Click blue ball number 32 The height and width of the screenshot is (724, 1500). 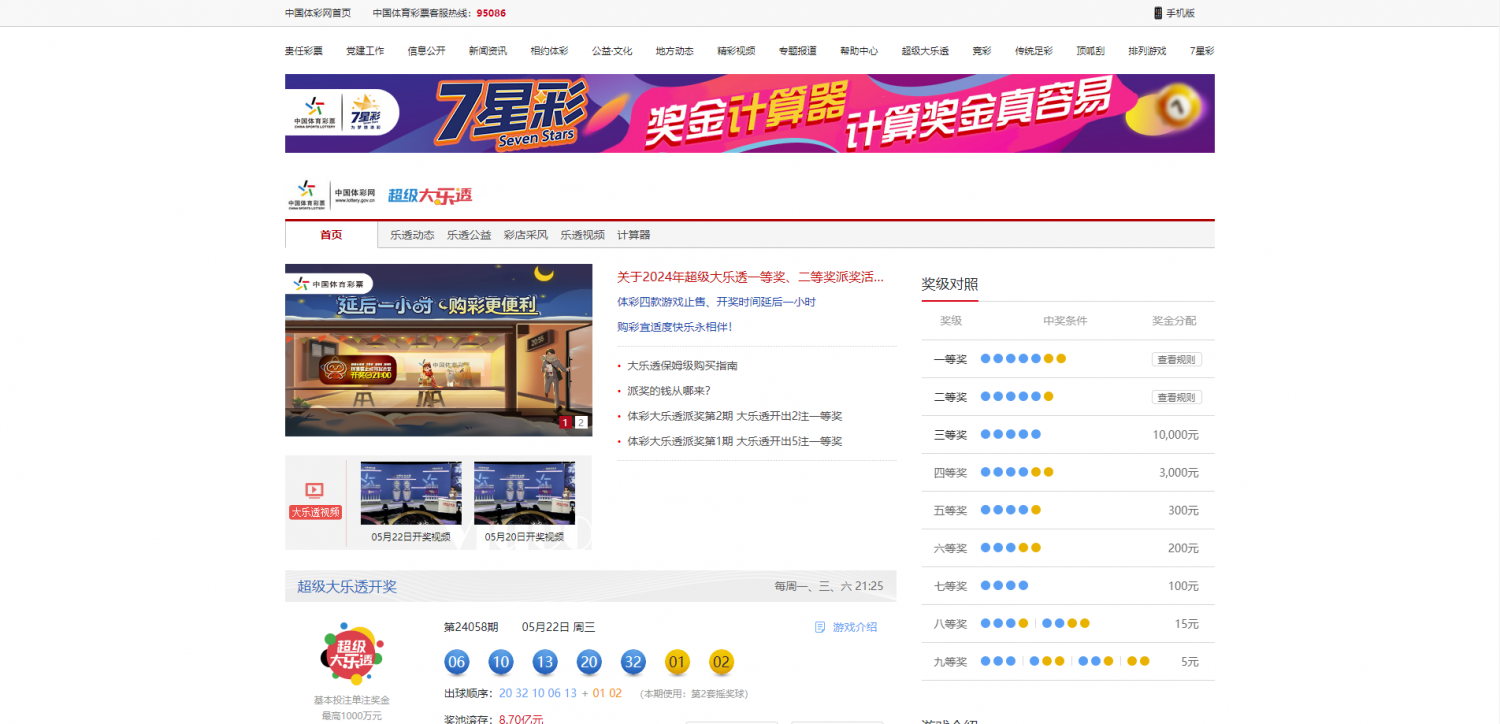(633, 662)
